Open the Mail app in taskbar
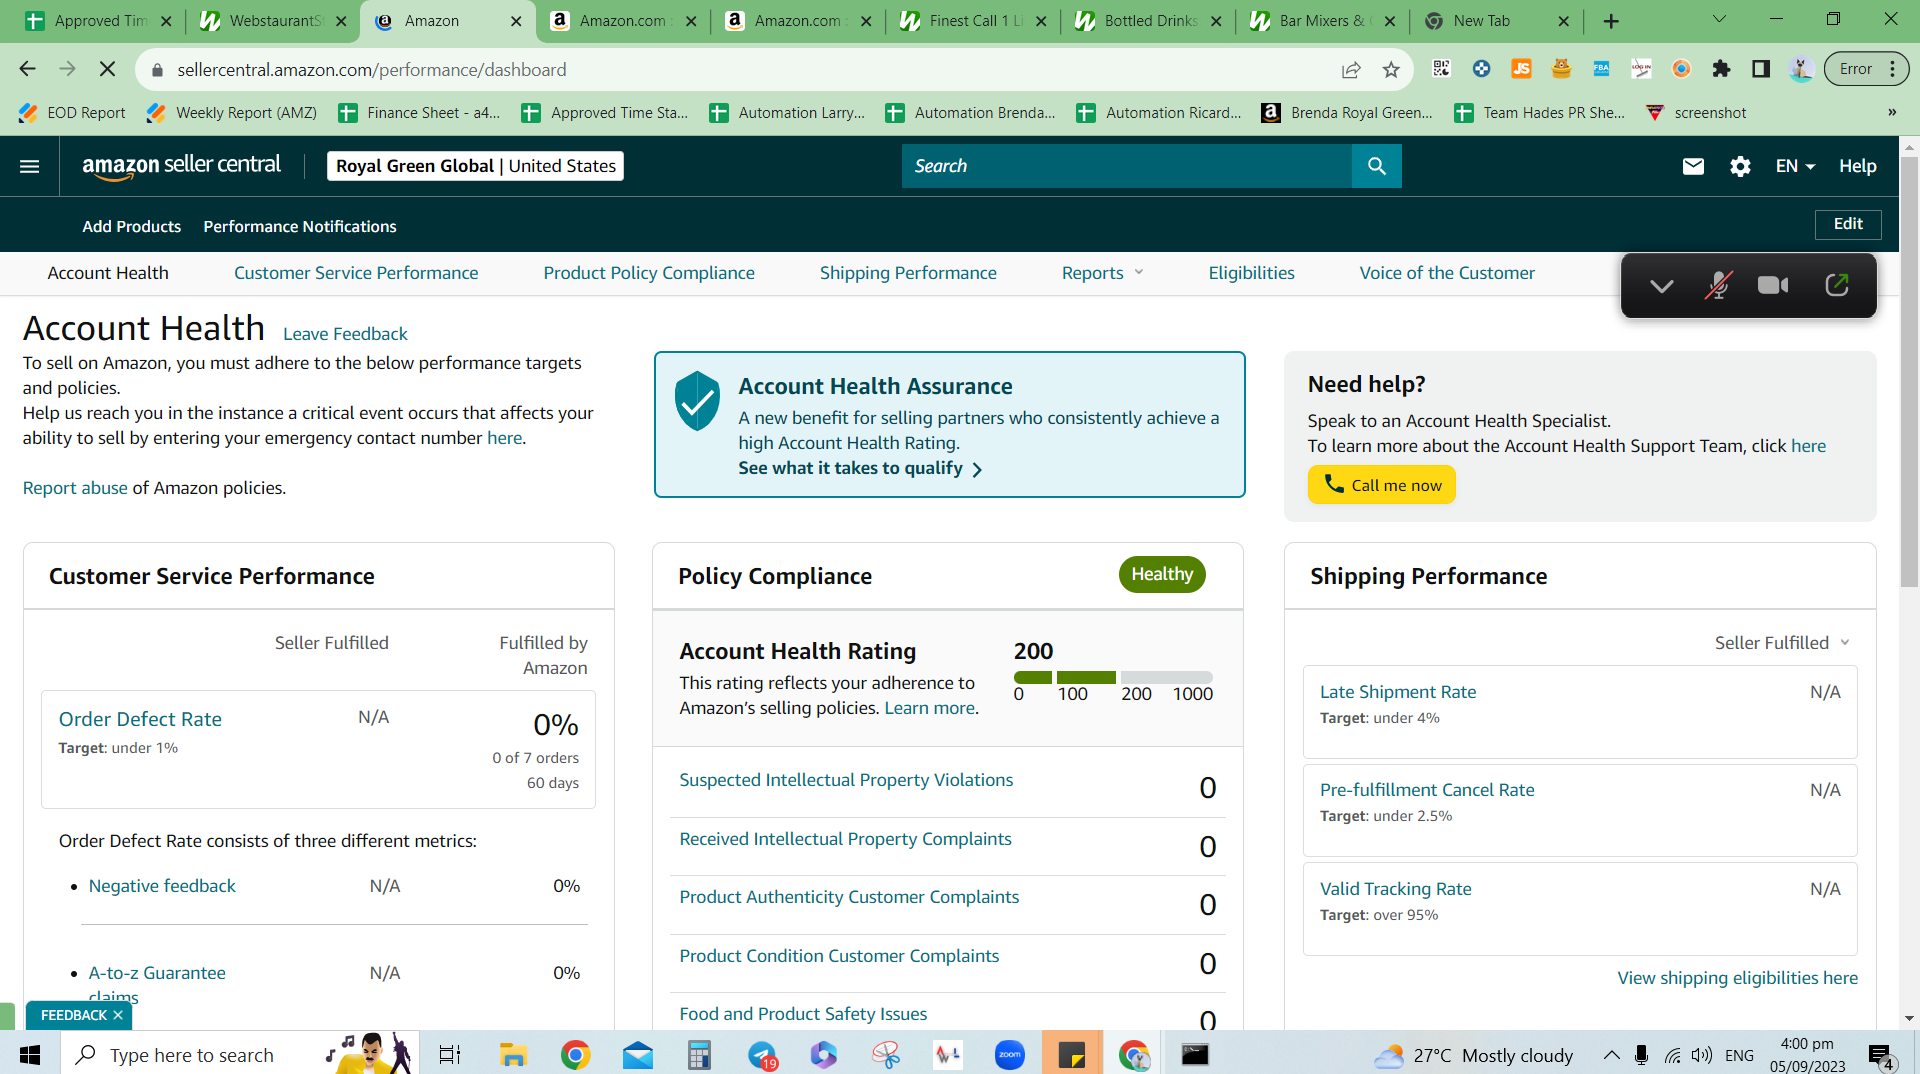 (637, 1054)
